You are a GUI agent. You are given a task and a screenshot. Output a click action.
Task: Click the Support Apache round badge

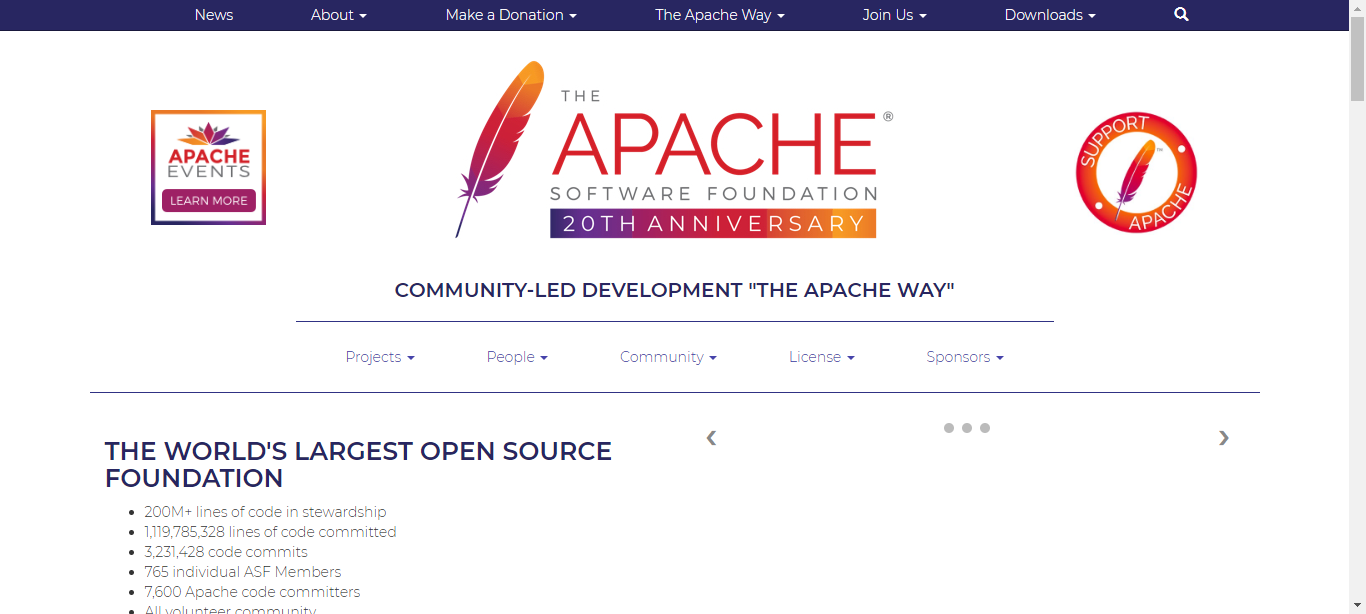(x=1136, y=172)
